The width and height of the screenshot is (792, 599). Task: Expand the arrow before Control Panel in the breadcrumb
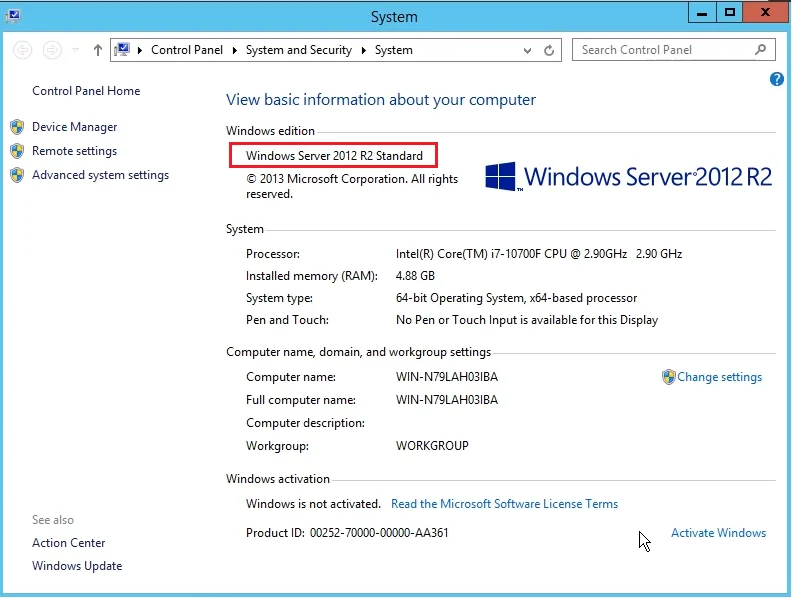tap(140, 50)
